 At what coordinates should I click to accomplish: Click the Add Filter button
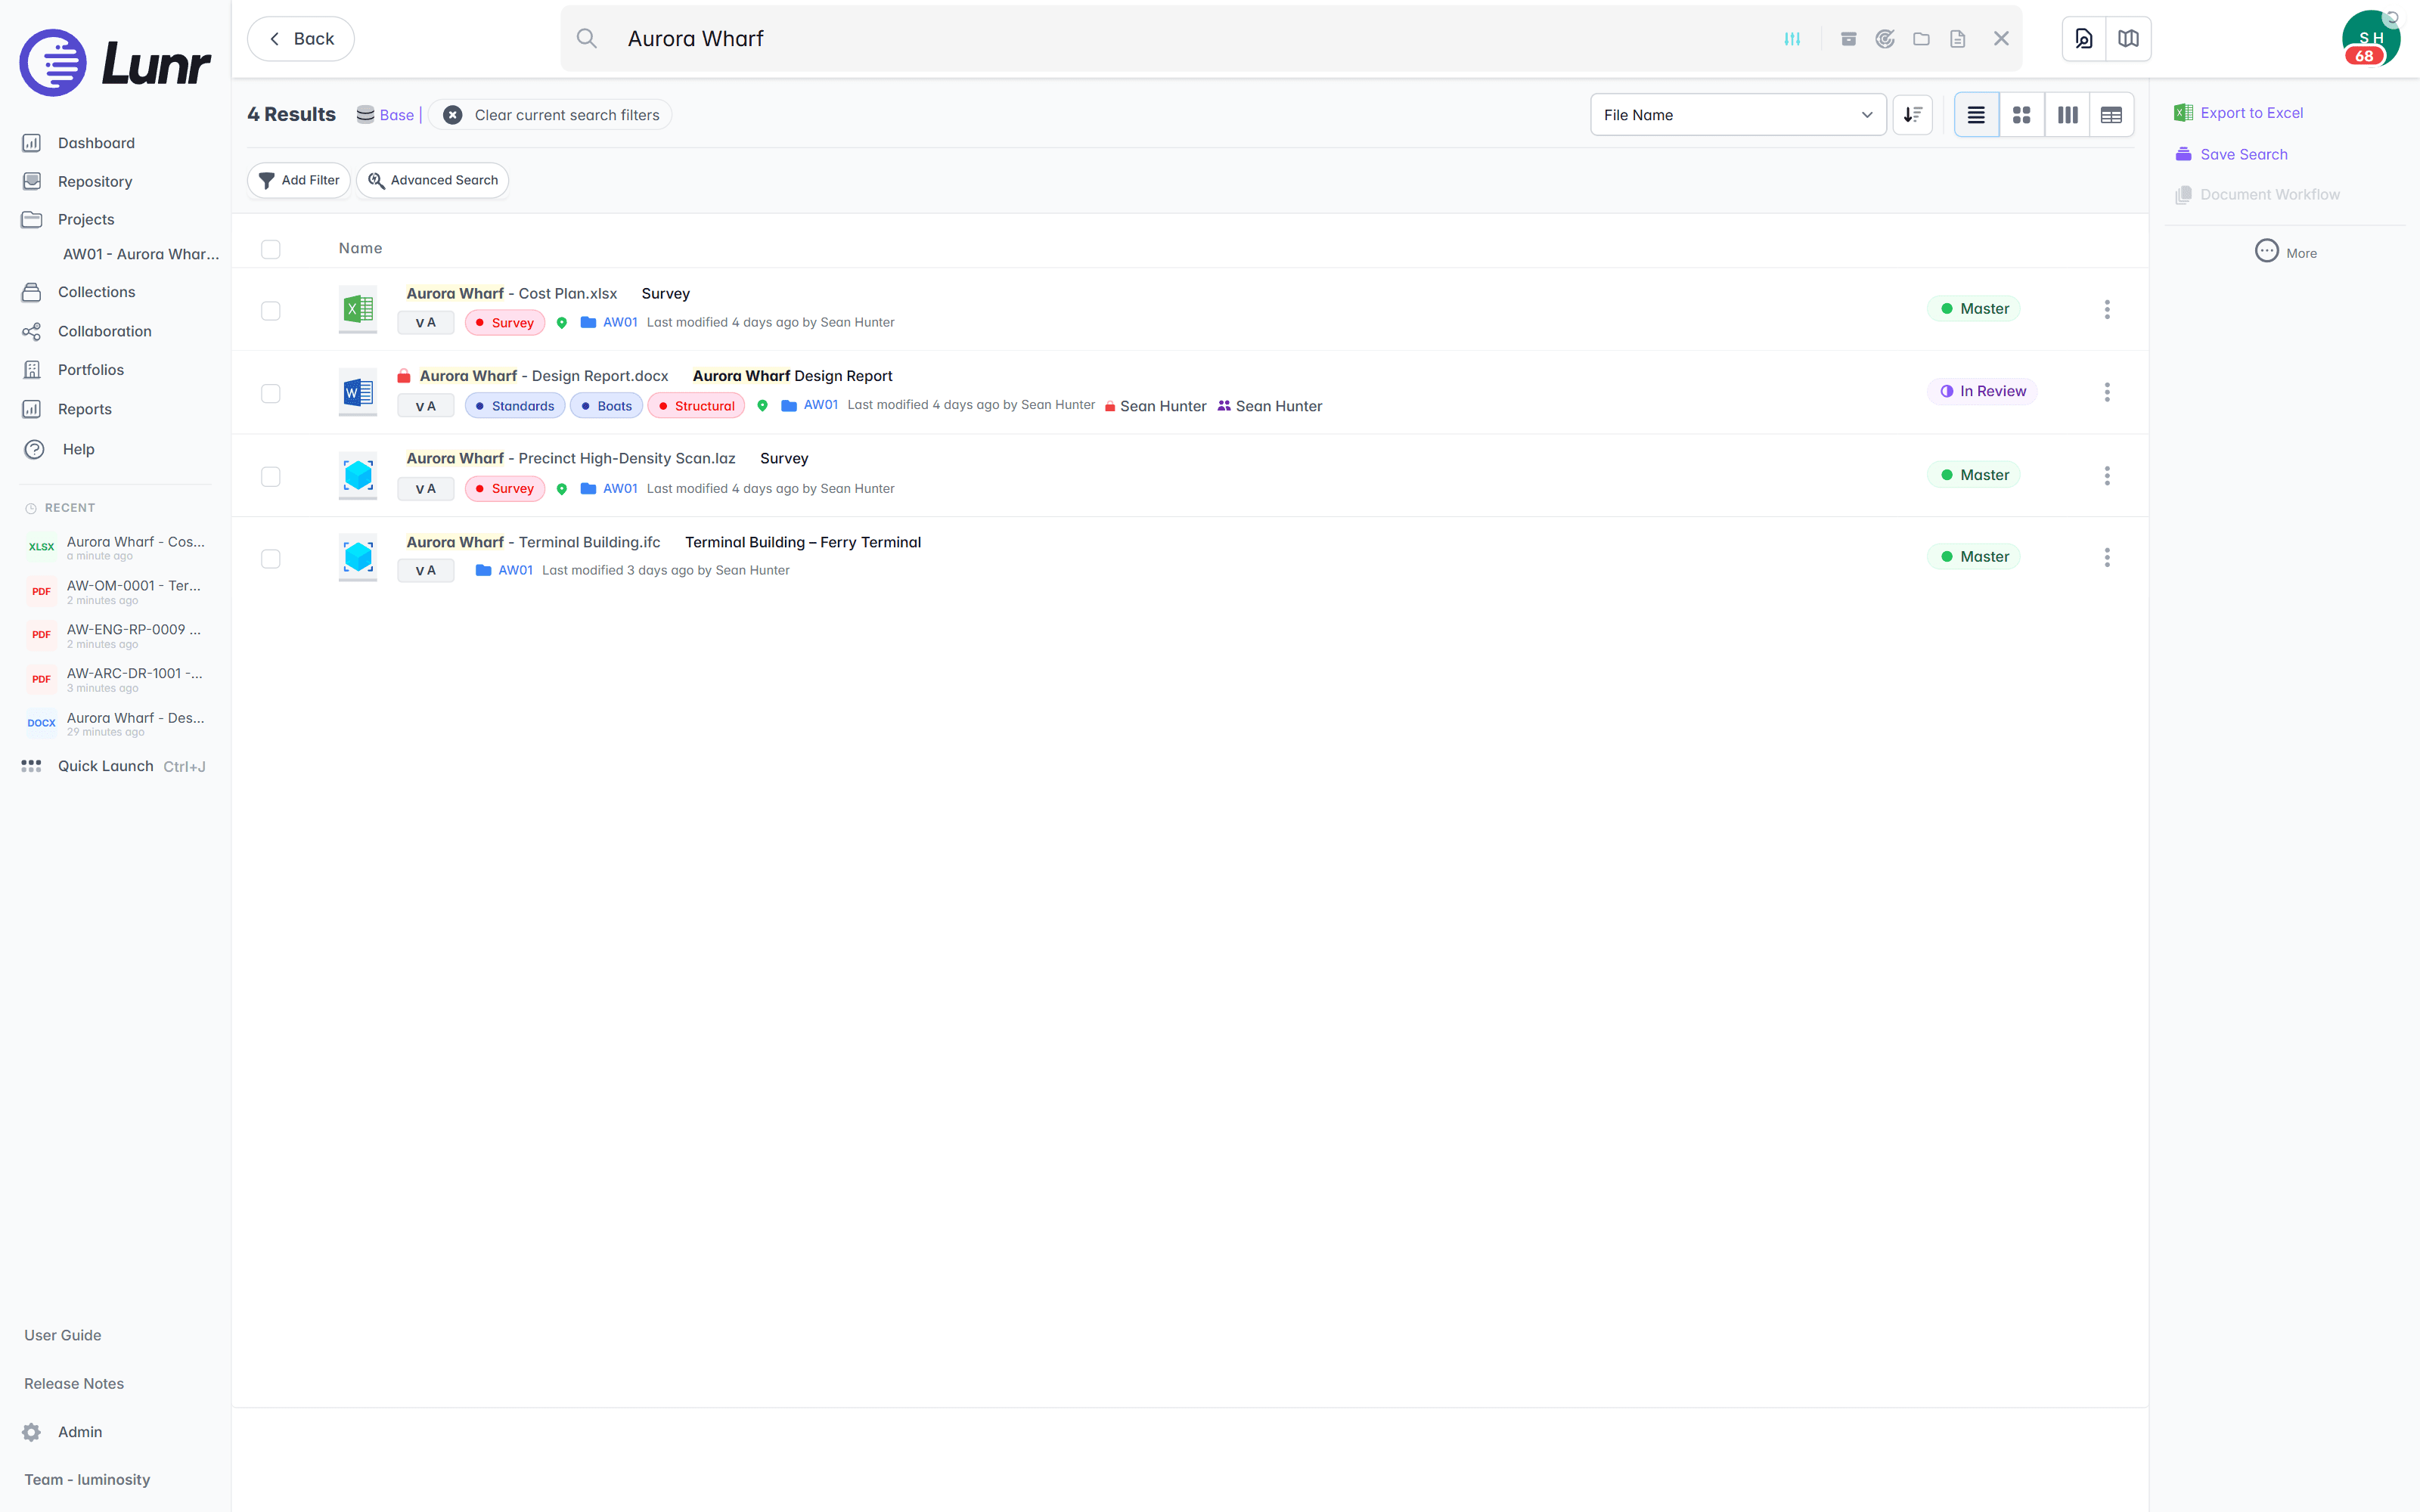click(299, 180)
